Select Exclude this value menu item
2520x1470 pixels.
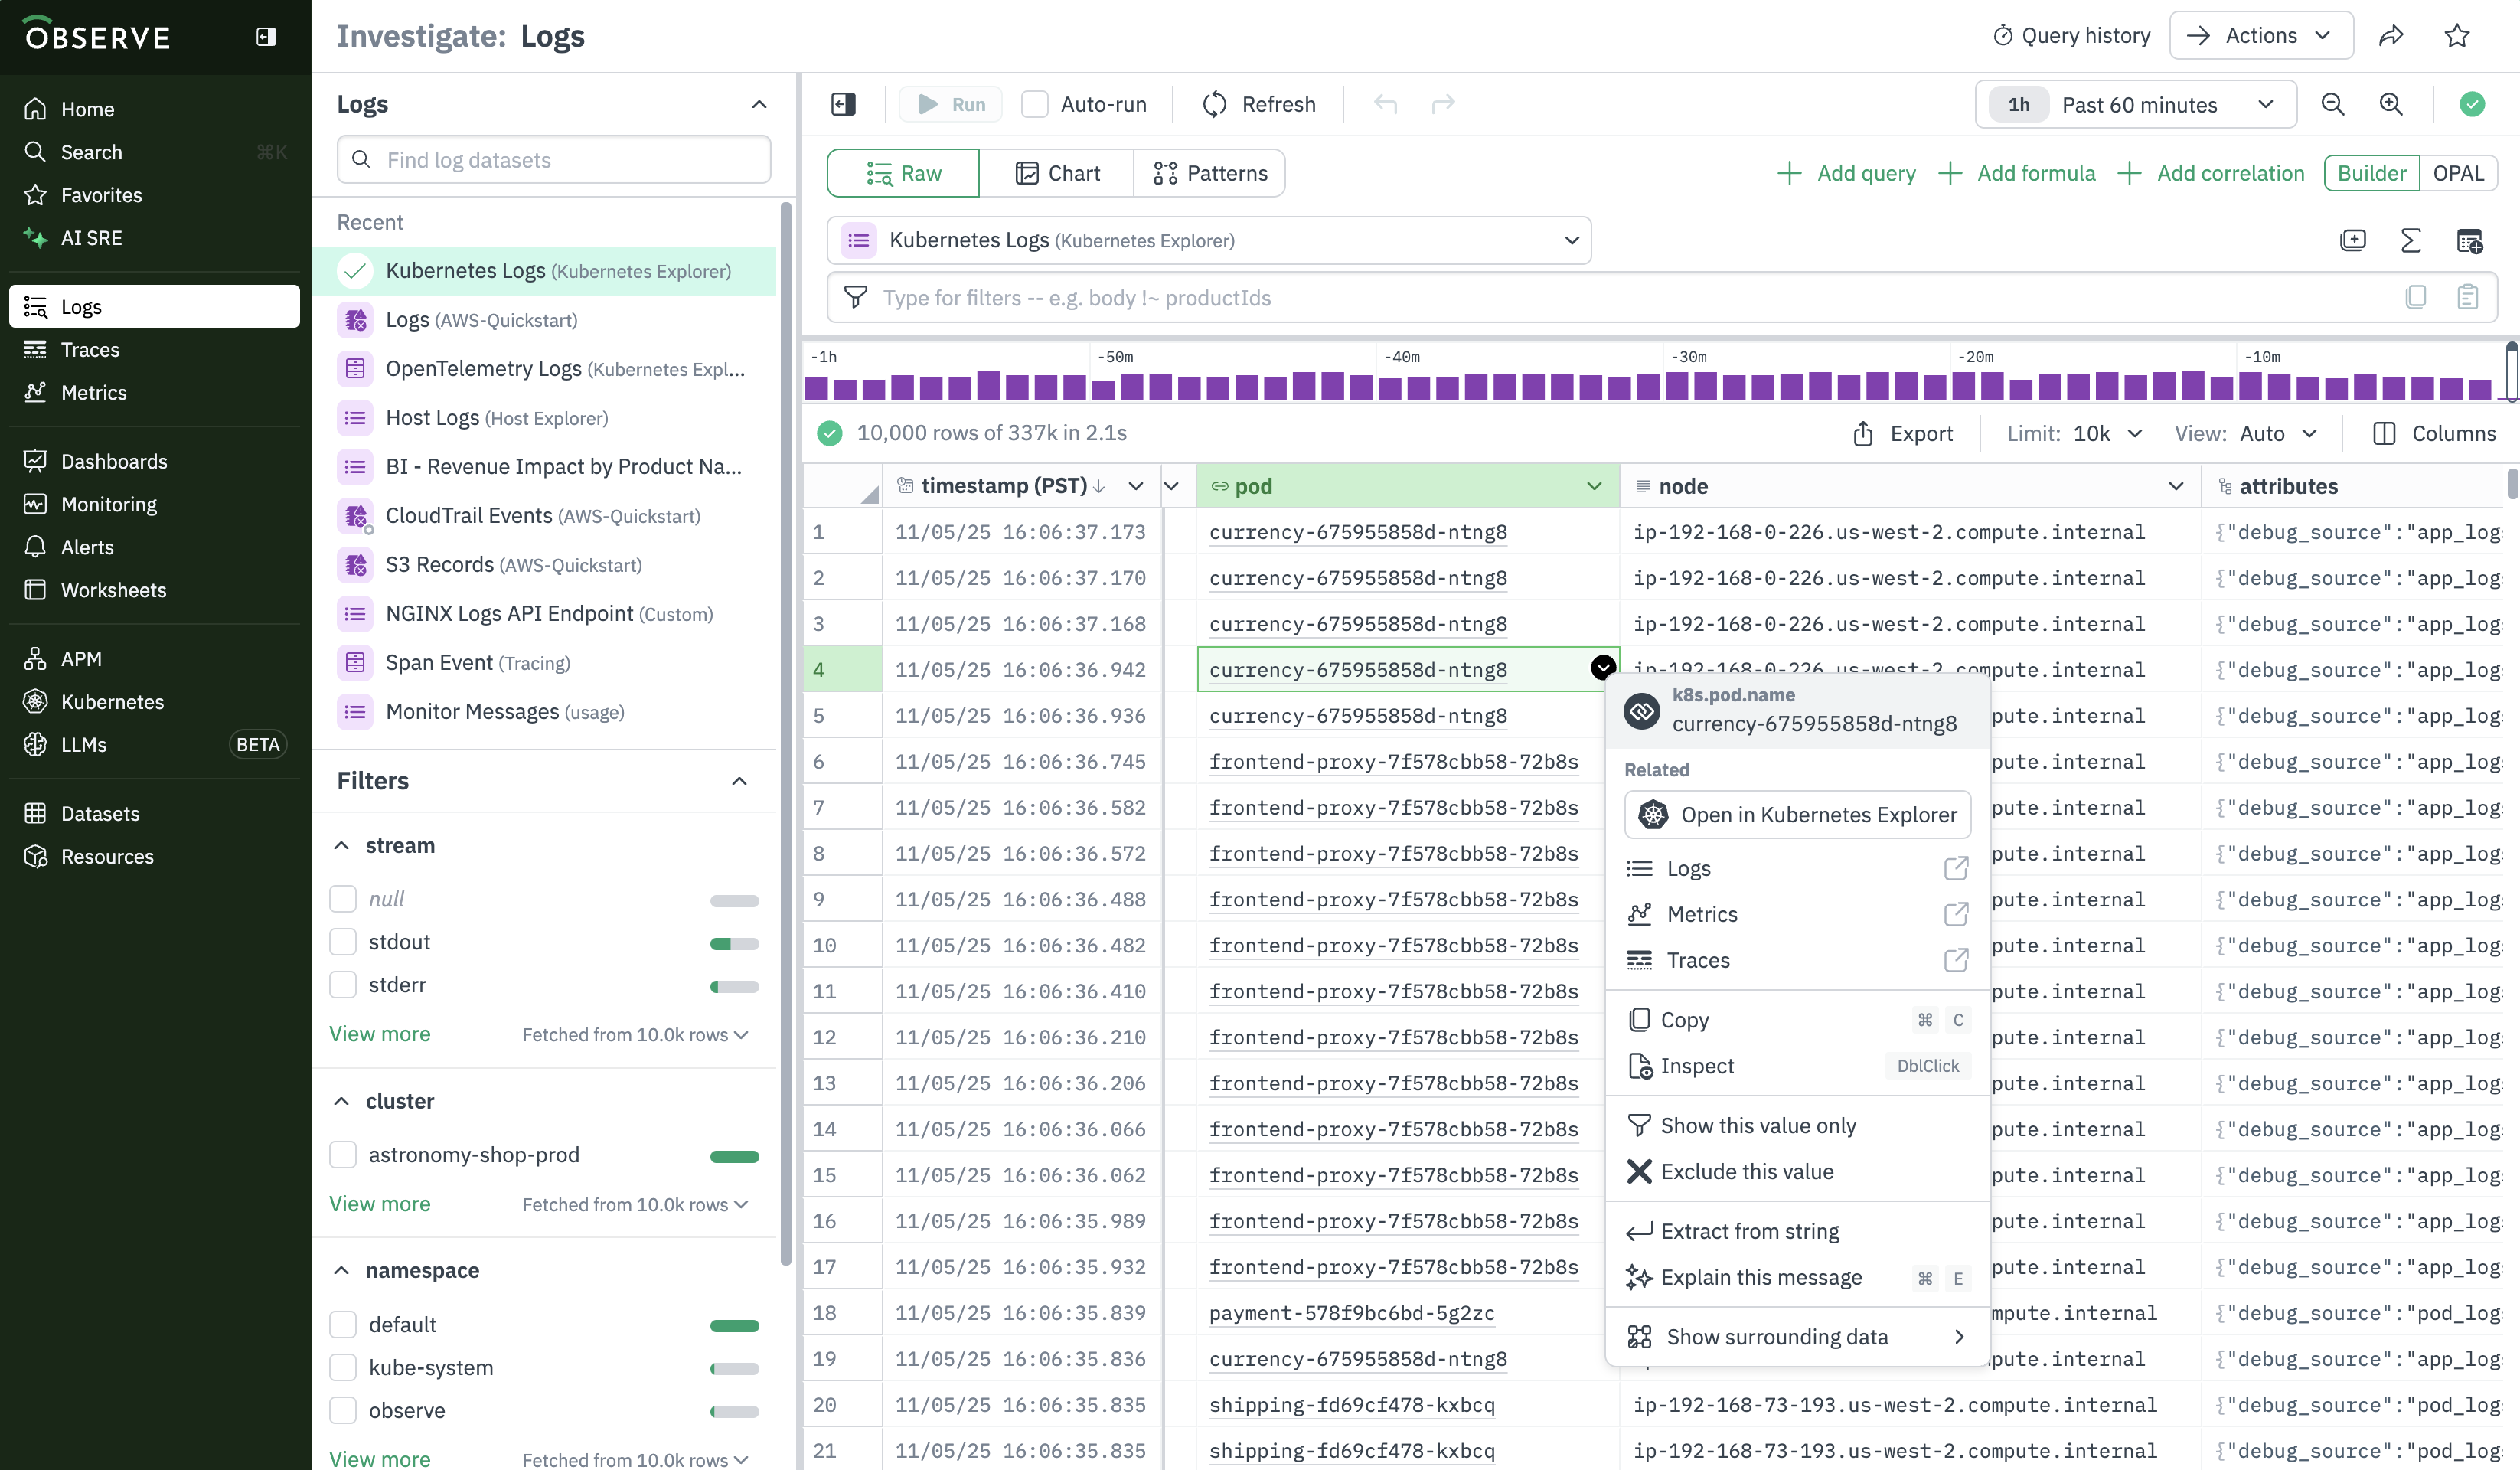coord(1746,1171)
